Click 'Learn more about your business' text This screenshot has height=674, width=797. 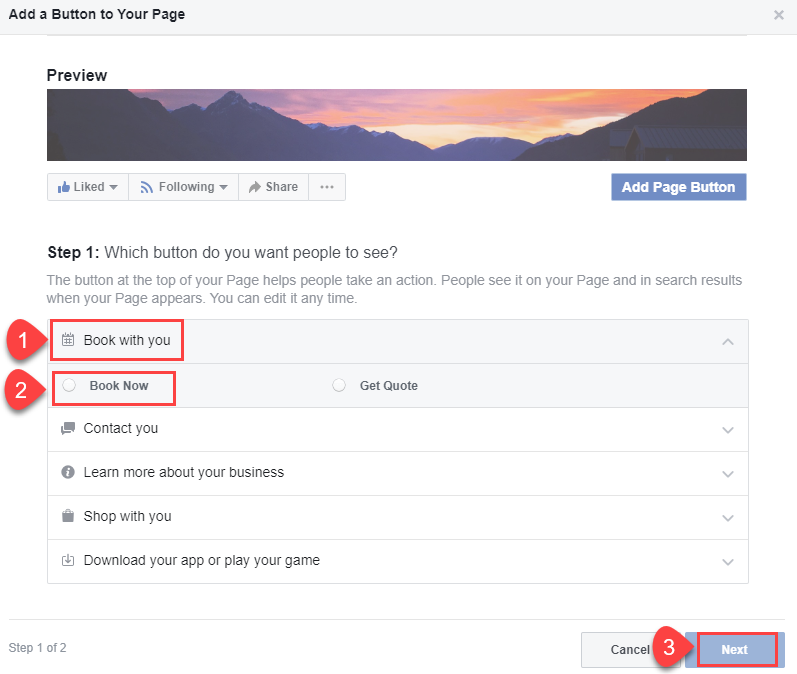(183, 472)
